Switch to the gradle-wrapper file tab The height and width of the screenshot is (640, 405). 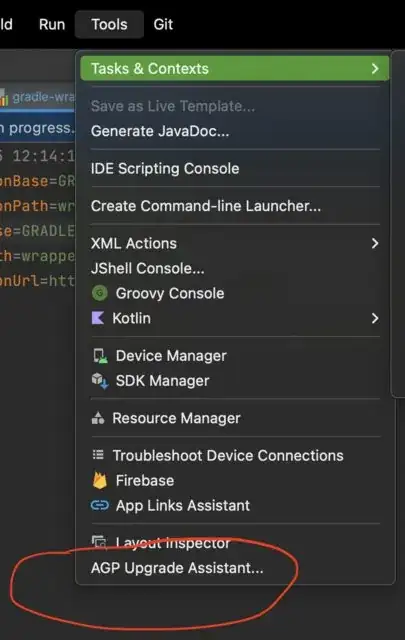click(38, 98)
